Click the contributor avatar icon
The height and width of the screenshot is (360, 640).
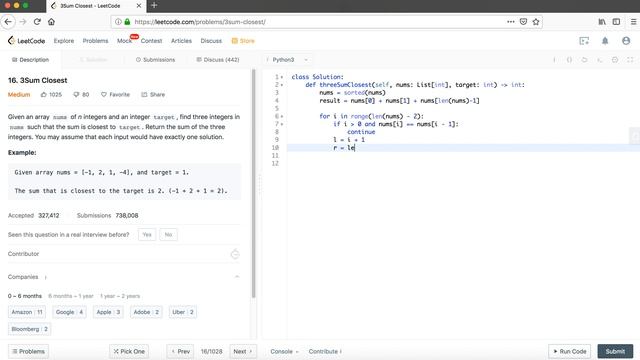(x=235, y=254)
